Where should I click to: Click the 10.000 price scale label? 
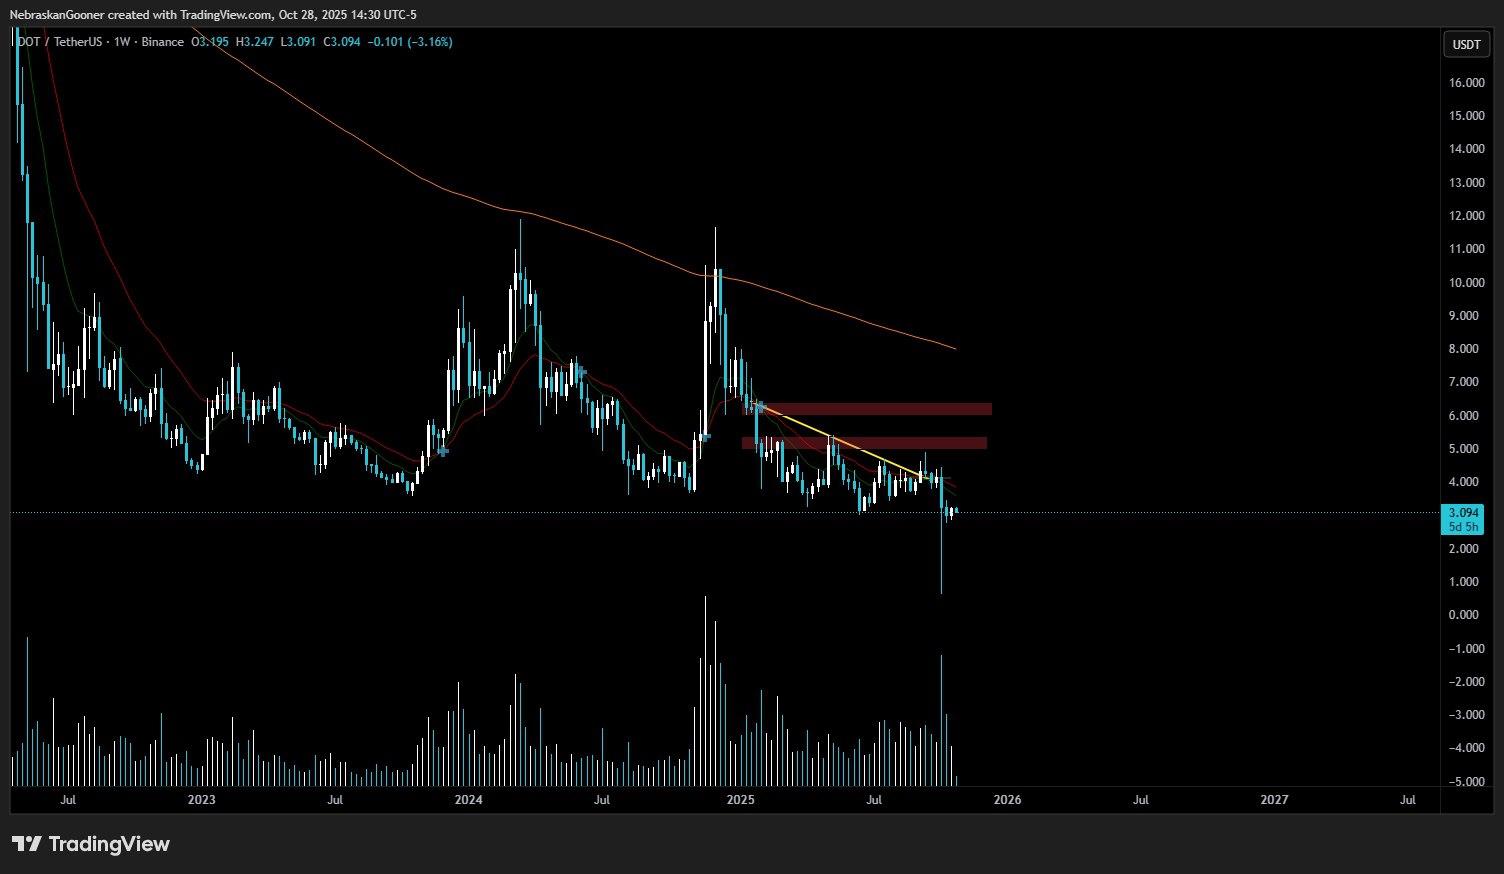1466,283
